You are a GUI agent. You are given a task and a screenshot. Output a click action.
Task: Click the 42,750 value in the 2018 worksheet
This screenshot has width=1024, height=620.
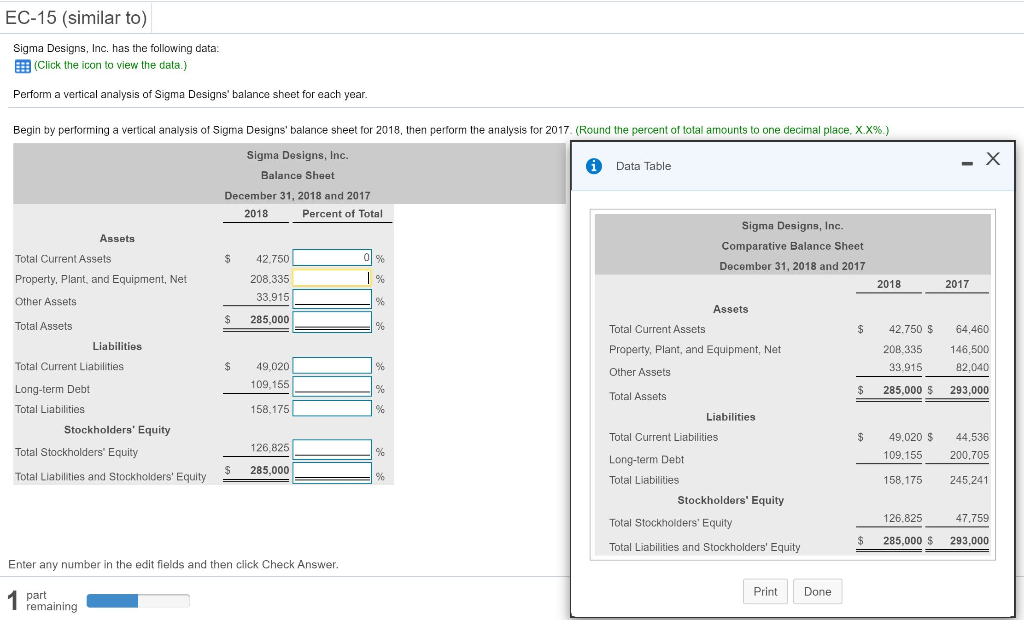click(x=272, y=259)
